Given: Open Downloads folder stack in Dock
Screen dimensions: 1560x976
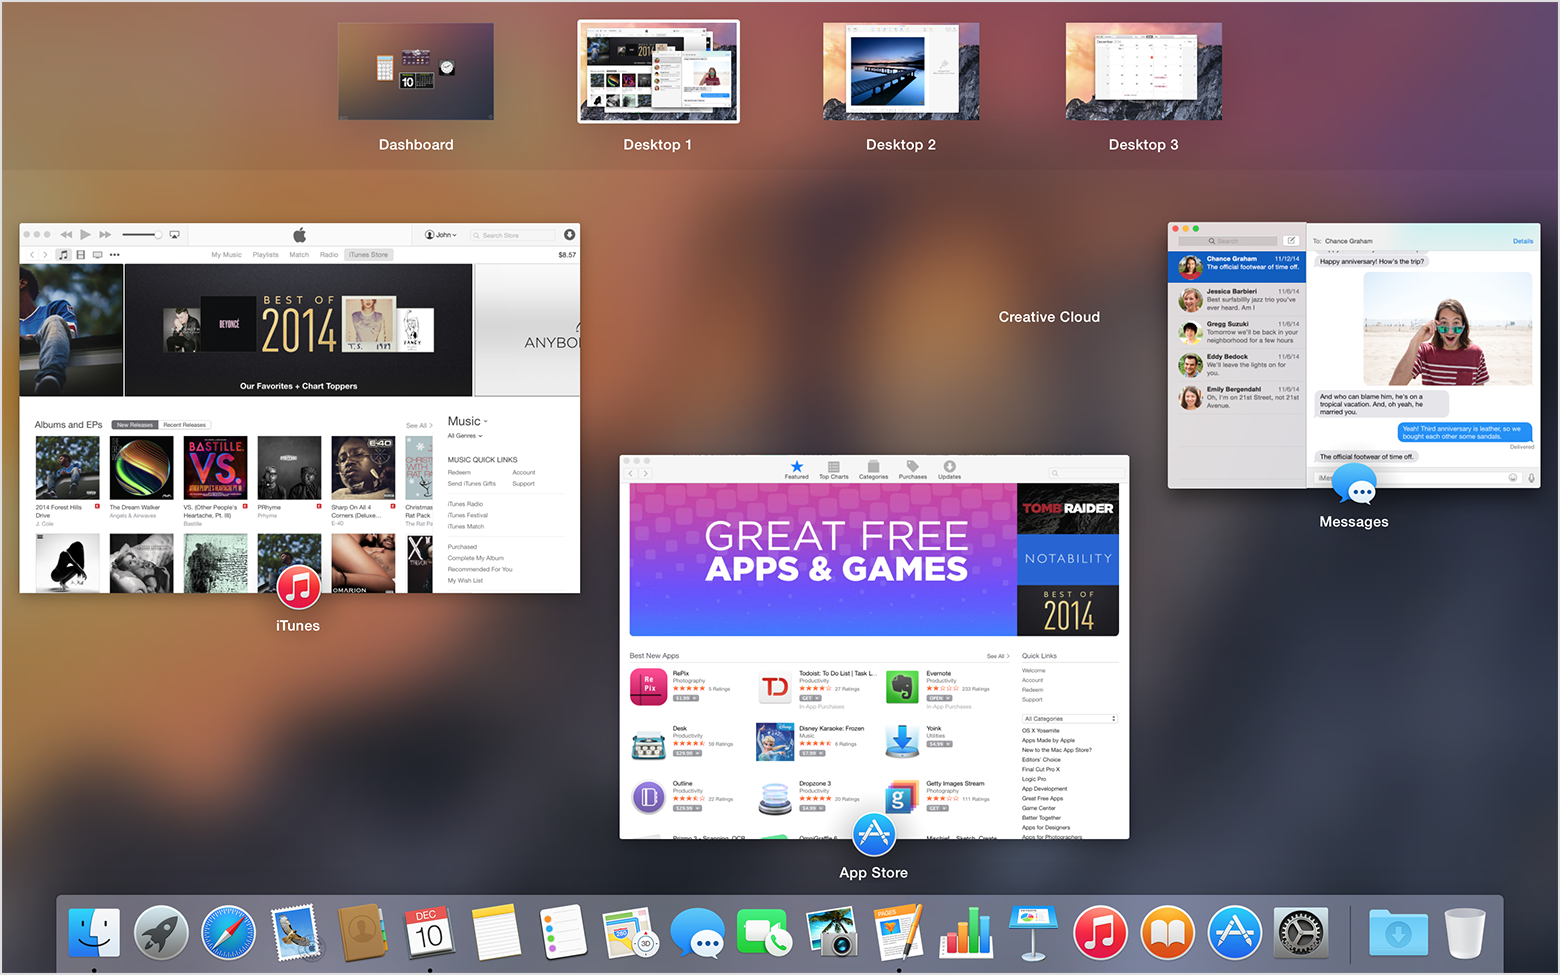Looking at the screenshot, I should click(x=1397, y=933).
